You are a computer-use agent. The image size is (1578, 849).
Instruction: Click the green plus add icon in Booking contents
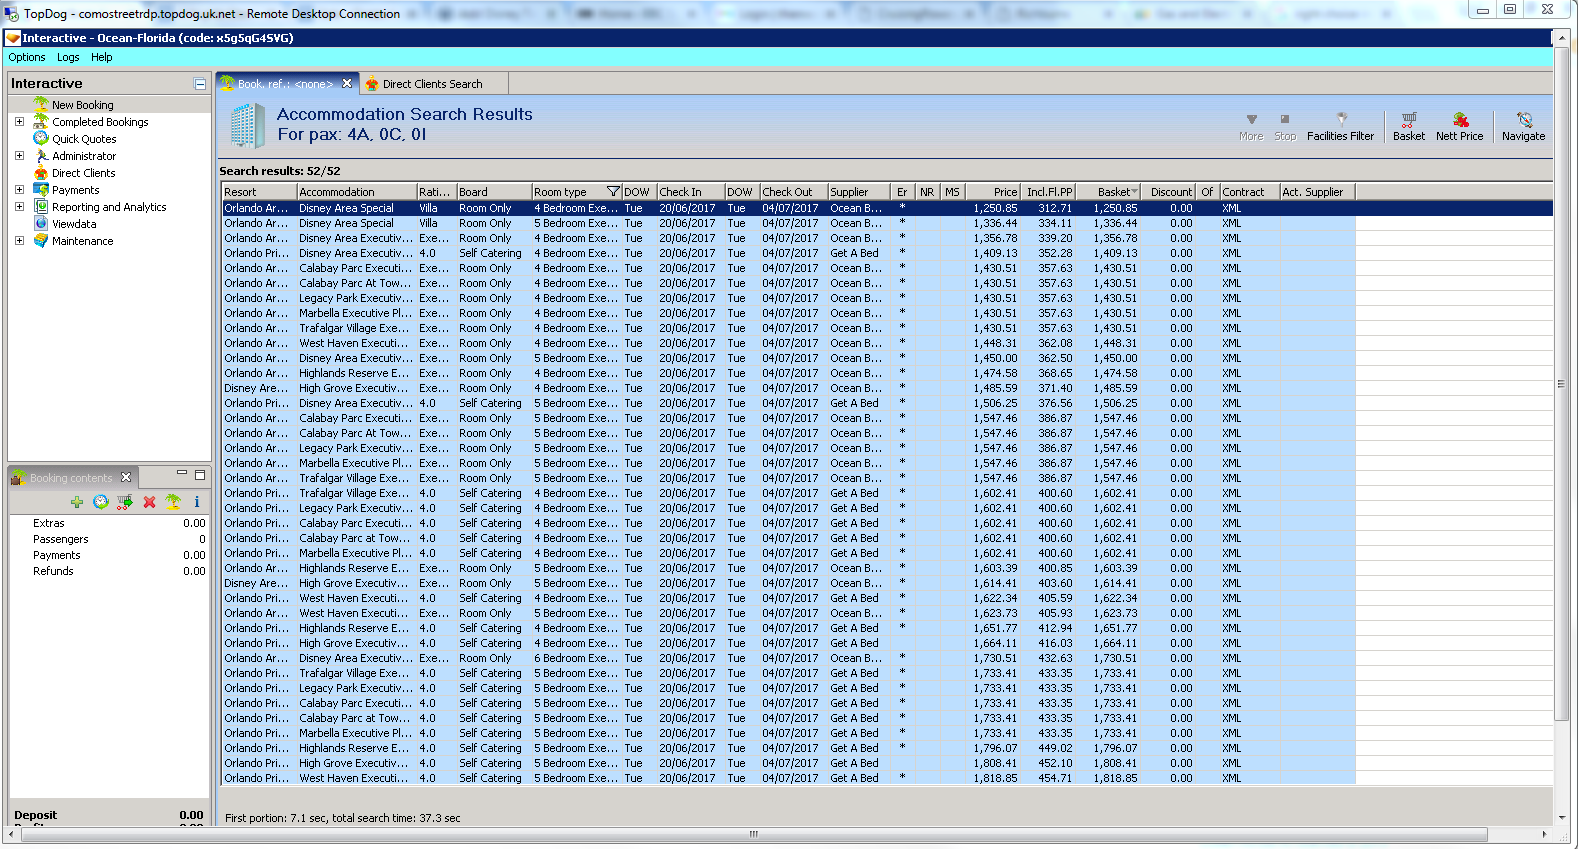coord(77,502)
